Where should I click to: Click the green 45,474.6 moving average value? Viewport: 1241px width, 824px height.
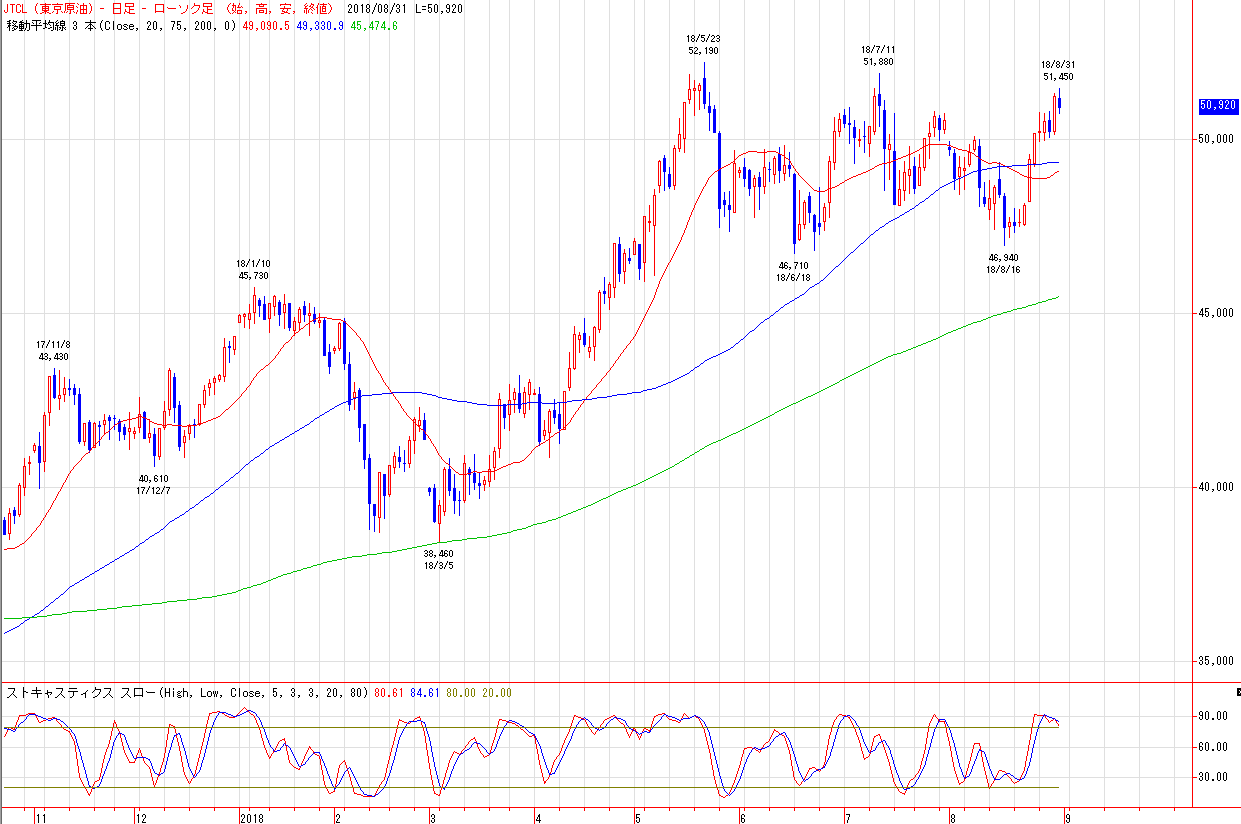[x=374, y=25]
